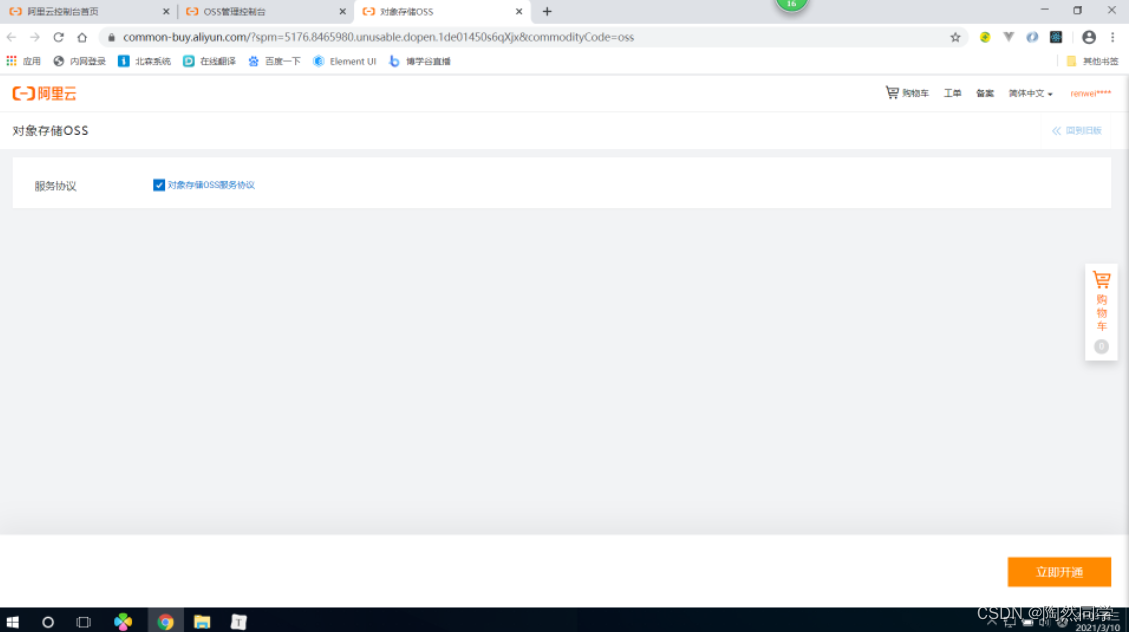1130x632 pixels.
Task: Click the blue round extension icon
Action: (1032, 37)
